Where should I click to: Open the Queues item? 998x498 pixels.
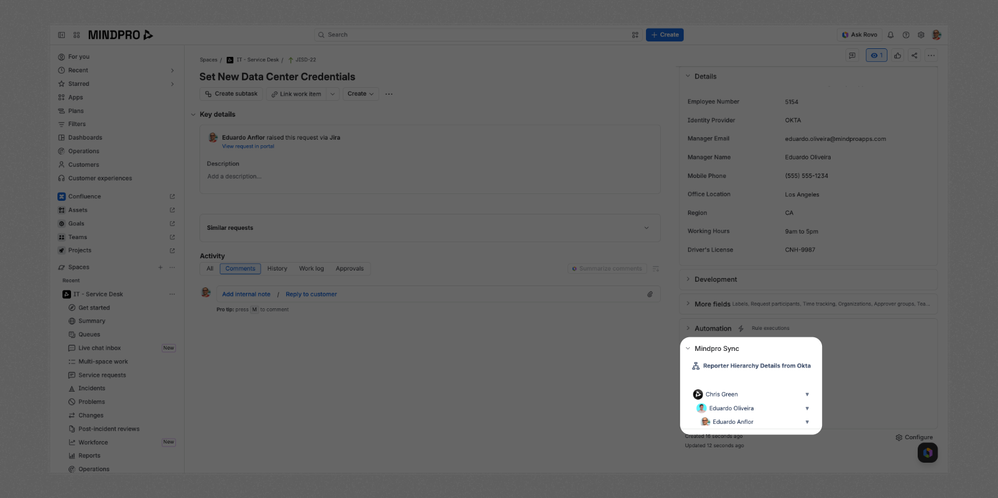coord(88,334)
